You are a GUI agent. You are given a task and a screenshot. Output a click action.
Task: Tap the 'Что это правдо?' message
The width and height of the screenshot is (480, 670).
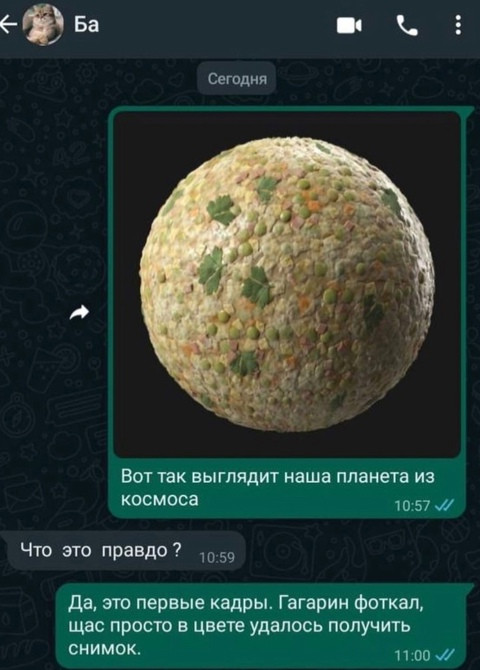tap(127, 551)
